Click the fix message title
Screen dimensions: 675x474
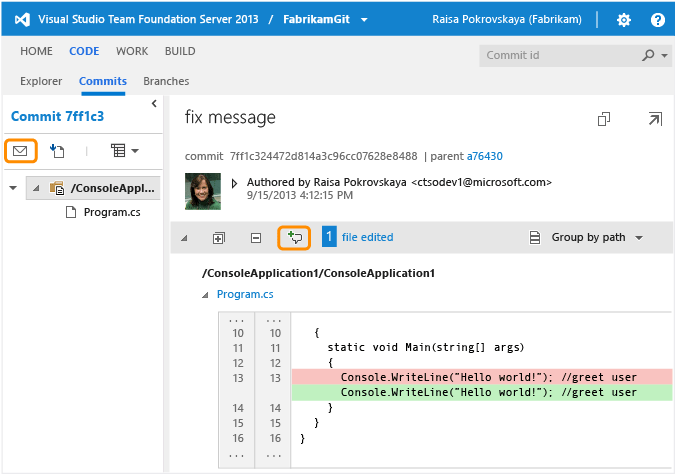pos(230,118)
